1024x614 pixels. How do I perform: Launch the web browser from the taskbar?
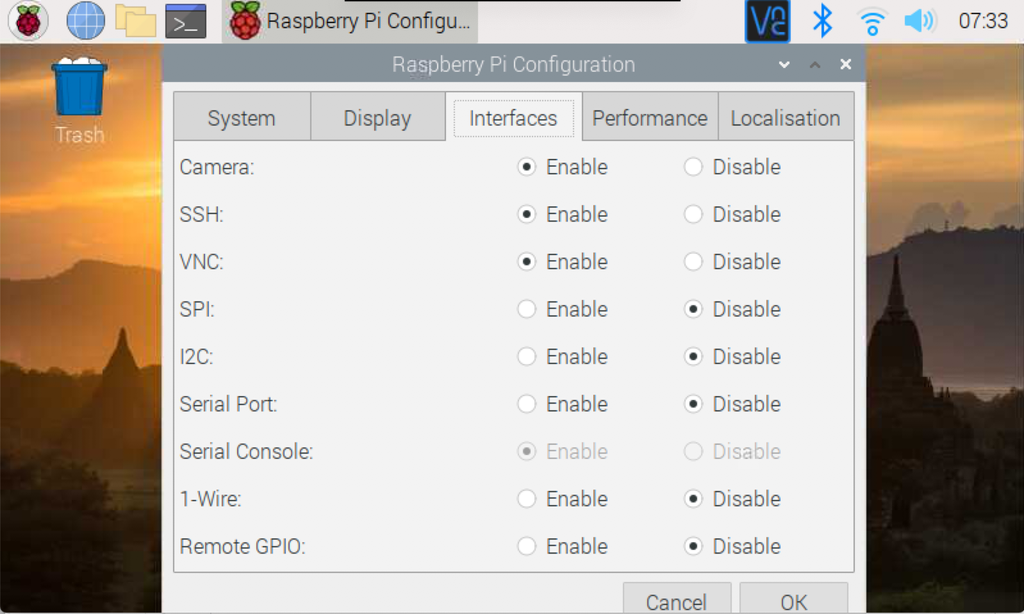click(x=84, y=20)
